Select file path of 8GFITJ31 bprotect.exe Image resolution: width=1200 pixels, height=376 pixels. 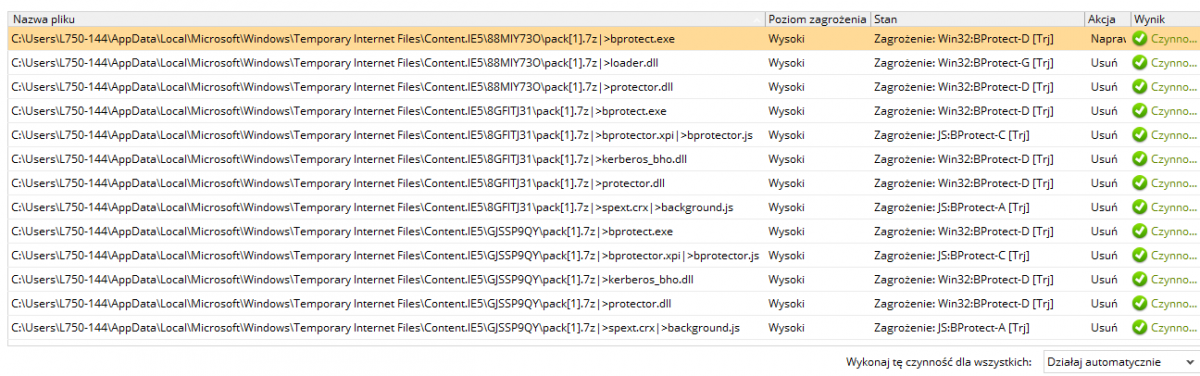(x=339, y=110)
